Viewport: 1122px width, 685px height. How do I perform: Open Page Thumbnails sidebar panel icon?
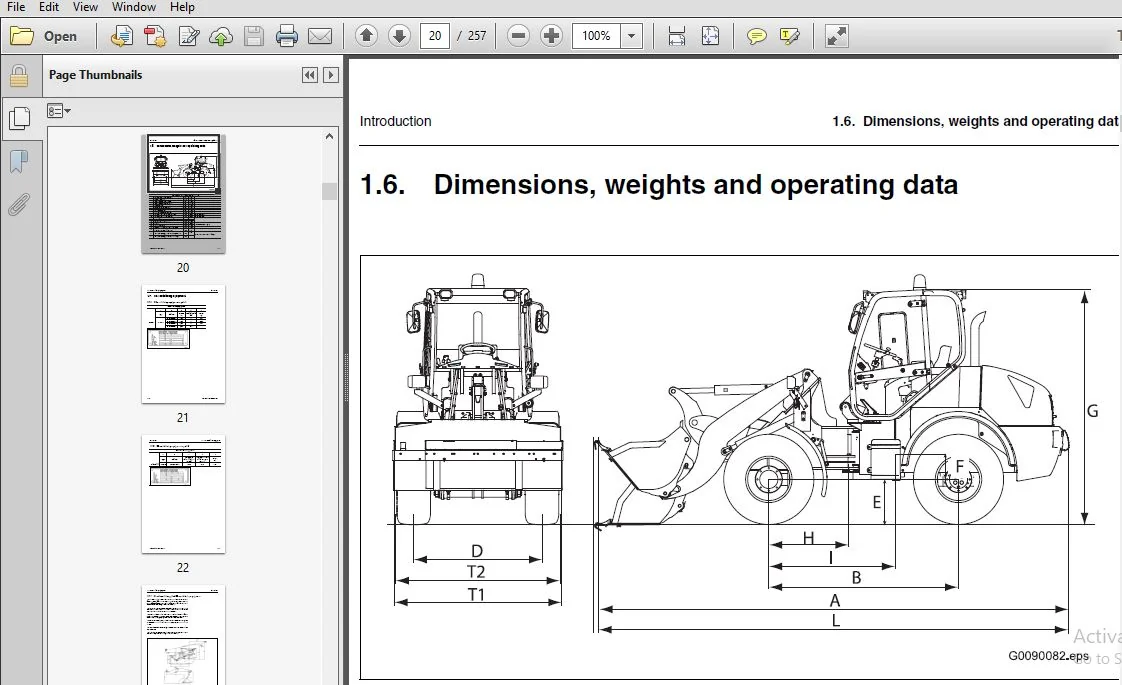19,118
